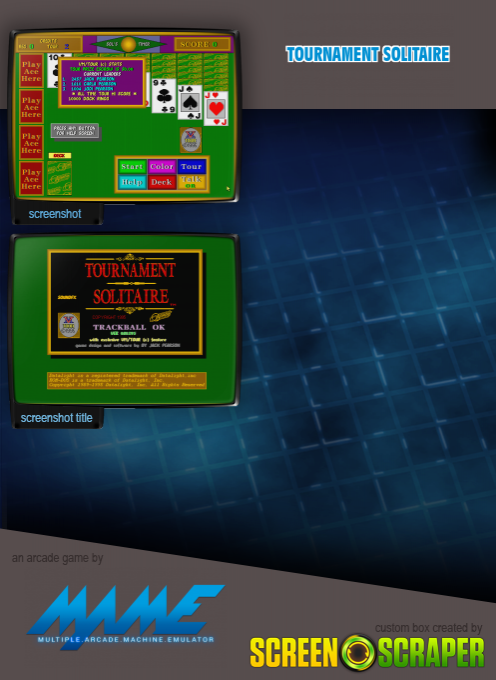Click the Datalight trademark notice box
The image size is (496, 680).
[127, 380]
